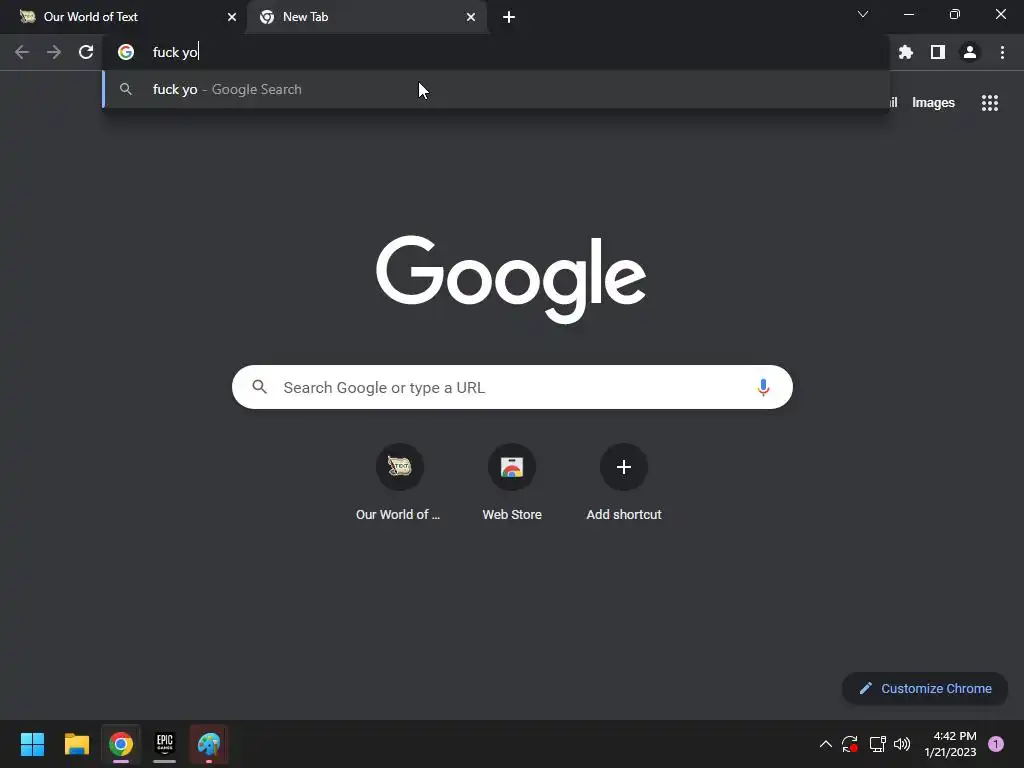The height and width of the screenshot is (768, 1024).
Task: Select the Google Search suggestion row
Action: (x=496, y=89)
